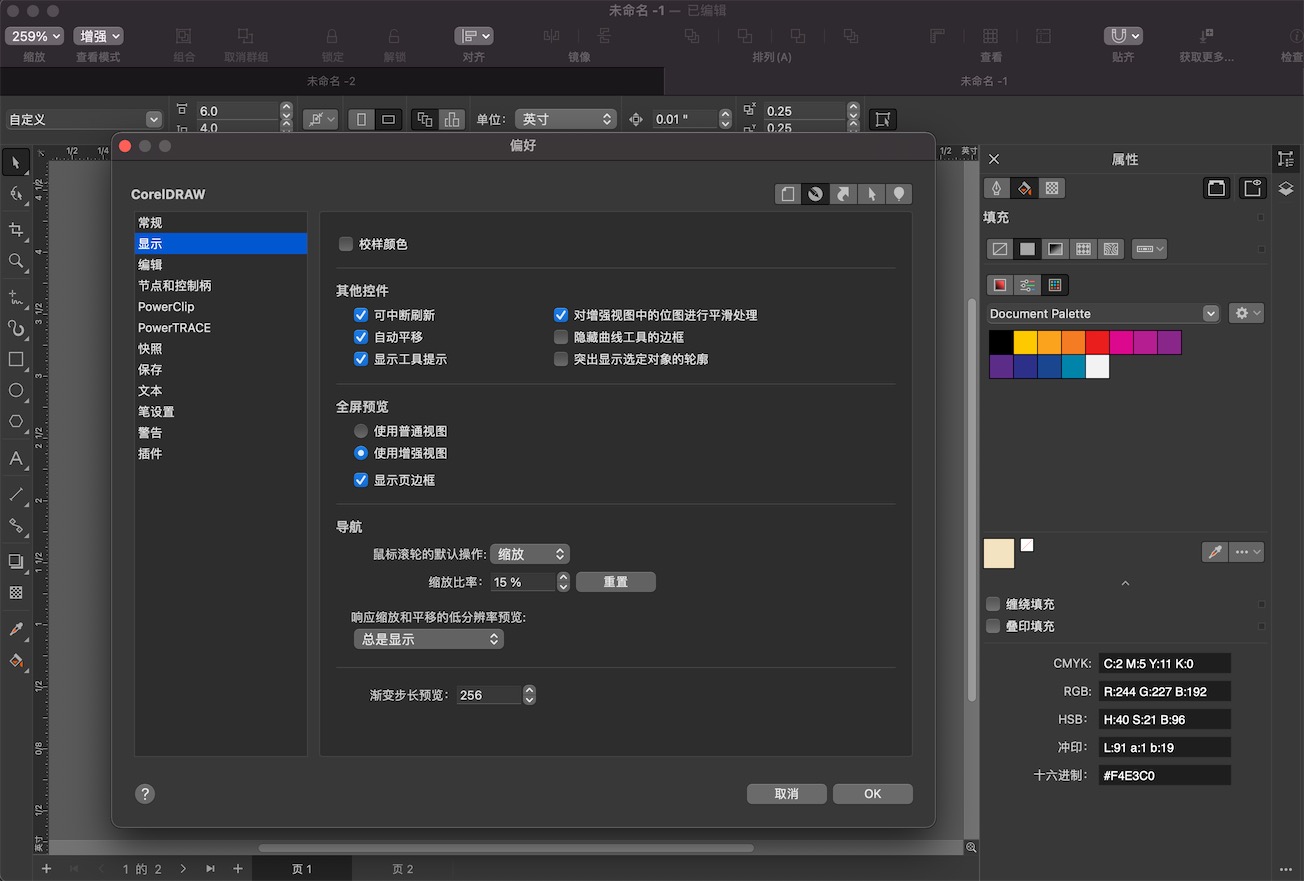Toggle 对增强视图中的位图进行平滑处理 checkbox

[x=561, y=315]
